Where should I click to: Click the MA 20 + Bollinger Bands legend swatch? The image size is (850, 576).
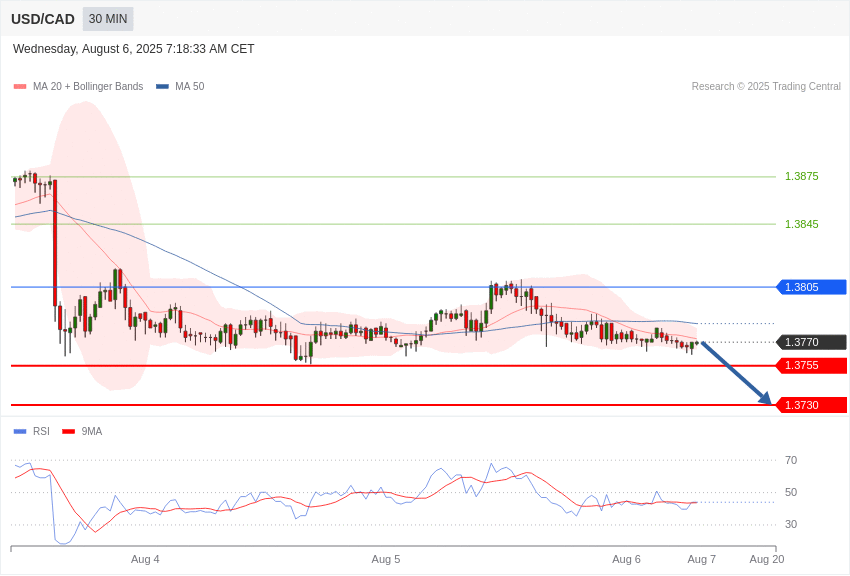pyautogui.click(x=20, y=87)
